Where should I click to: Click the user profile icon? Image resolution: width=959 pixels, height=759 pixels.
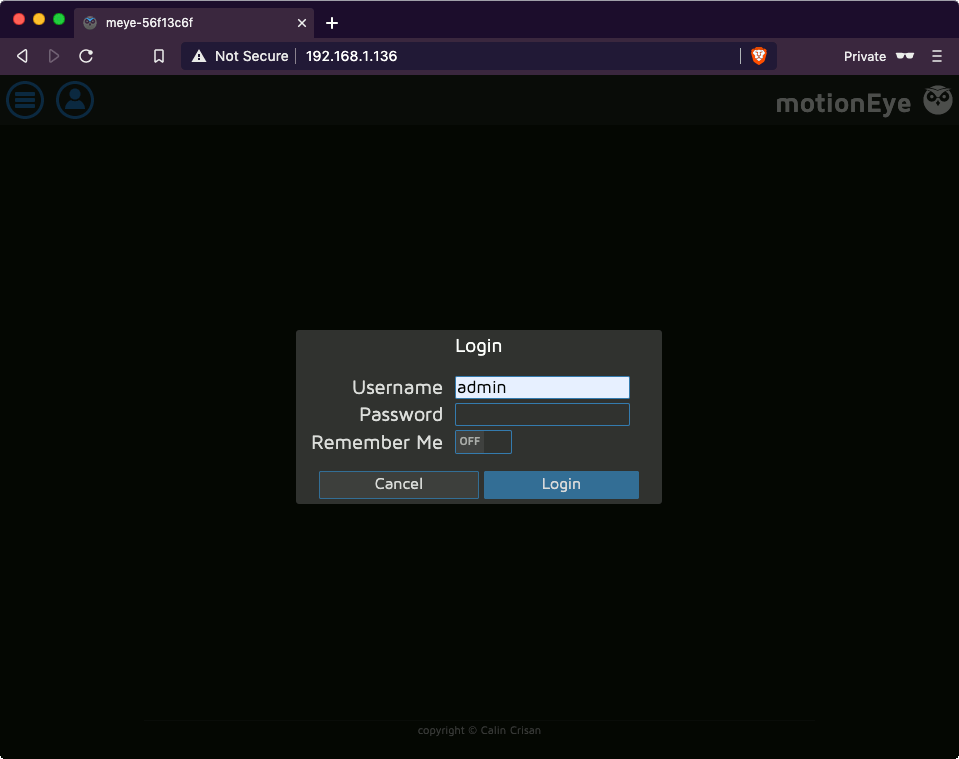75,100
